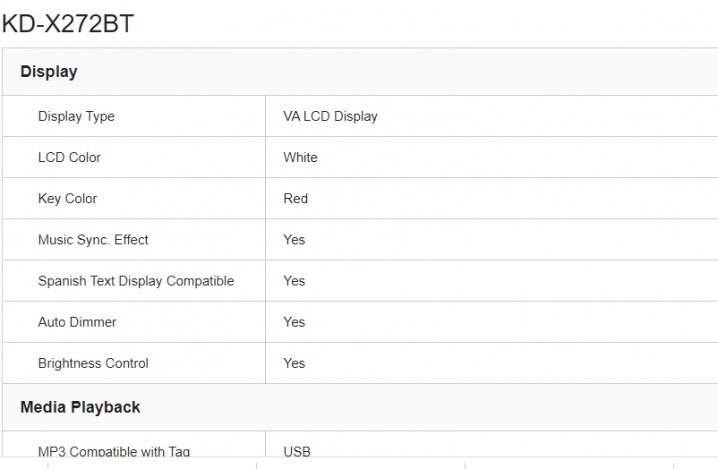Select the Red key color value

295,198
